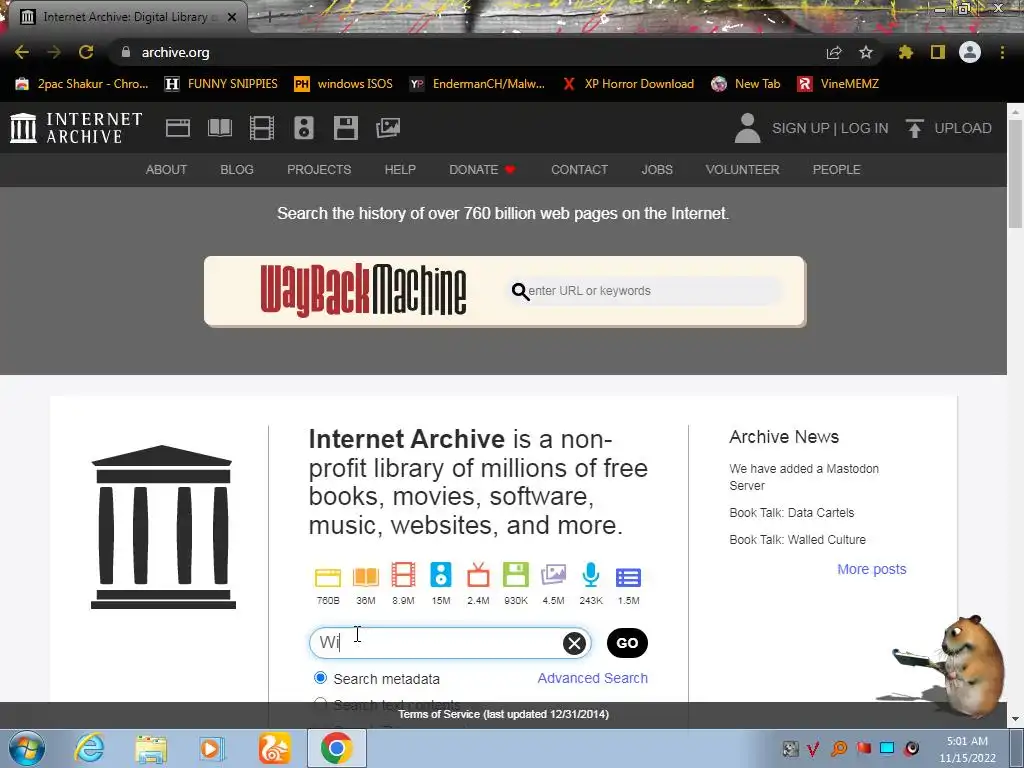Image resolution: width=1024 pixels, height=768 pixels.
Task: Click UPLOAD text link
Action: pos(963,128)
